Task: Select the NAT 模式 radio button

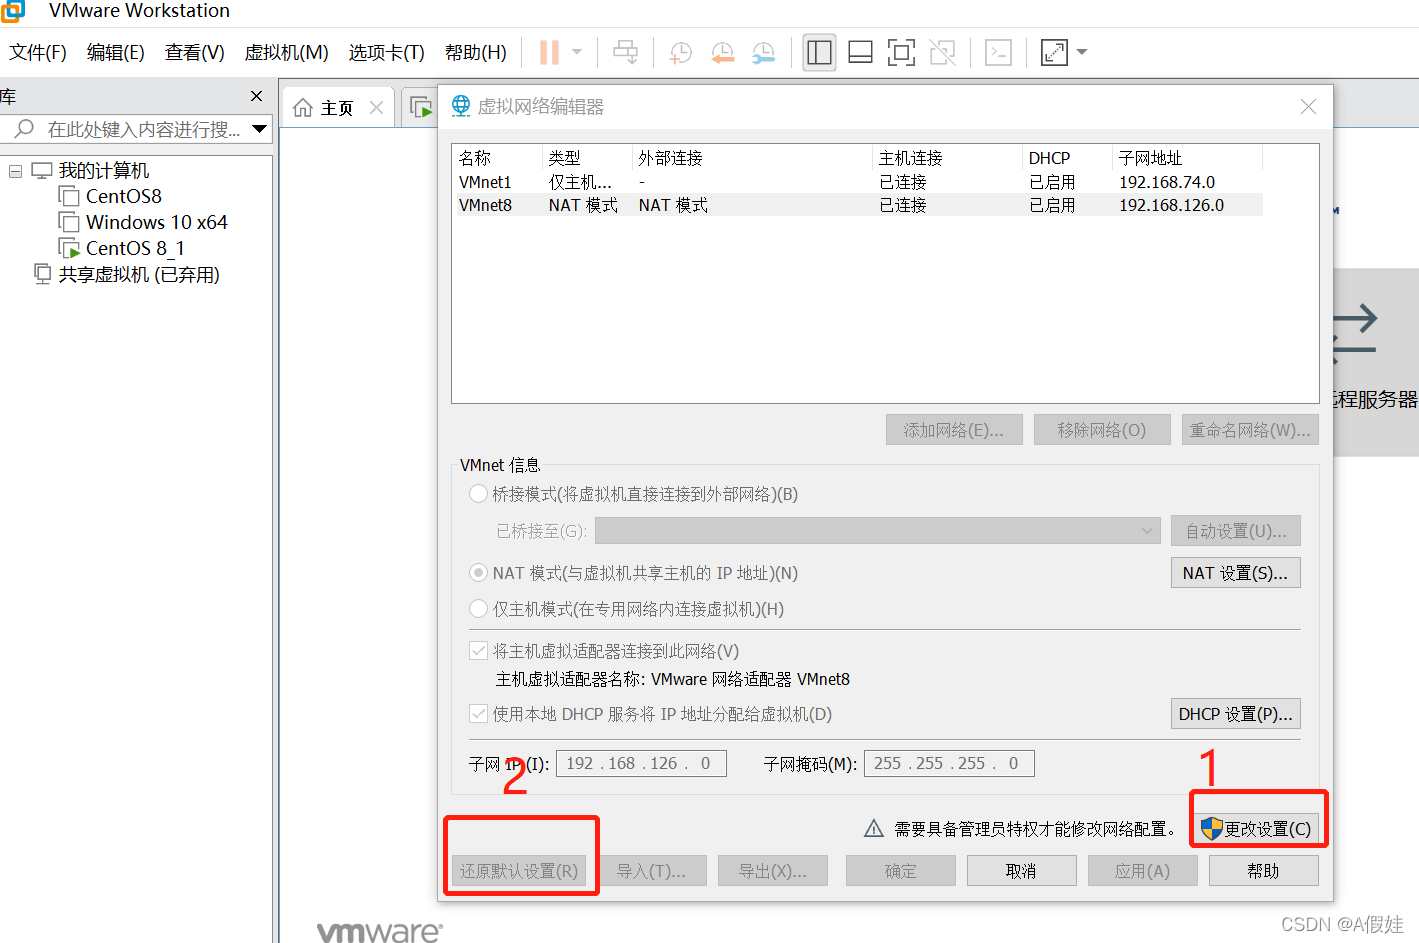Action: (x=478, y=573)
